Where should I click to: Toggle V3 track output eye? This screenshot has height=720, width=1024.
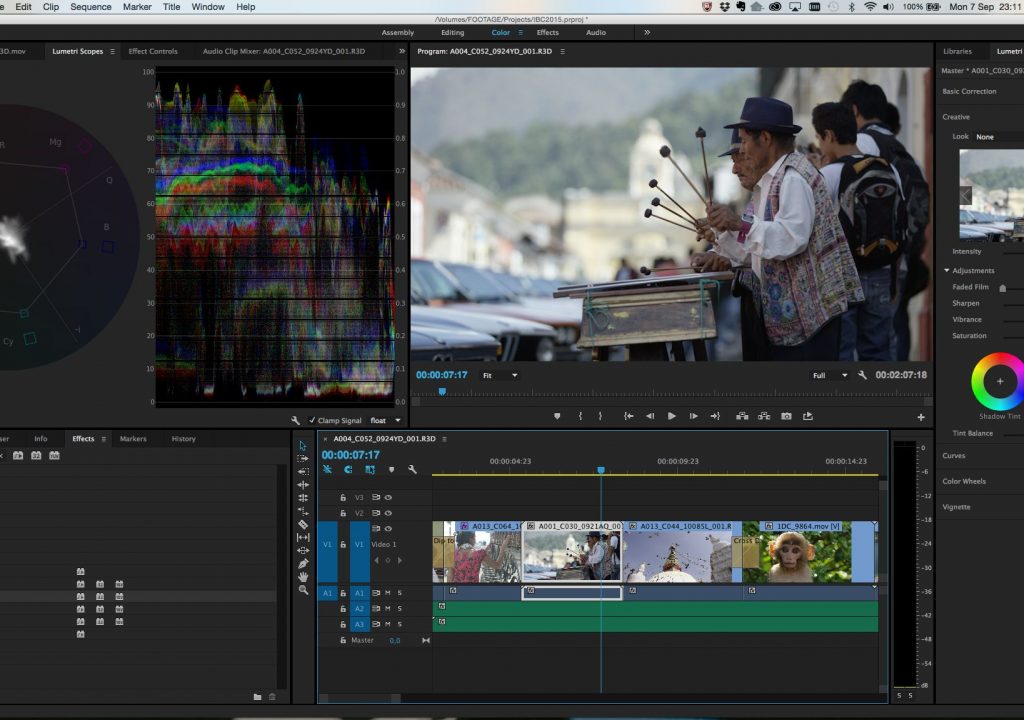pos(388,497)
